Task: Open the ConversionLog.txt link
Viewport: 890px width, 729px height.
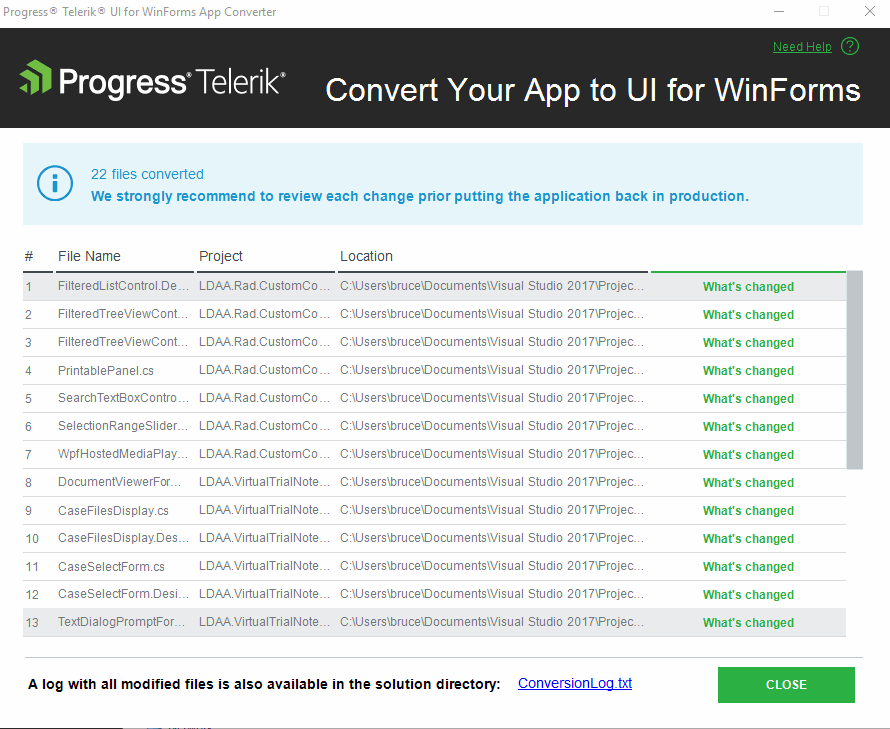Action: click(x=575, y=684)
